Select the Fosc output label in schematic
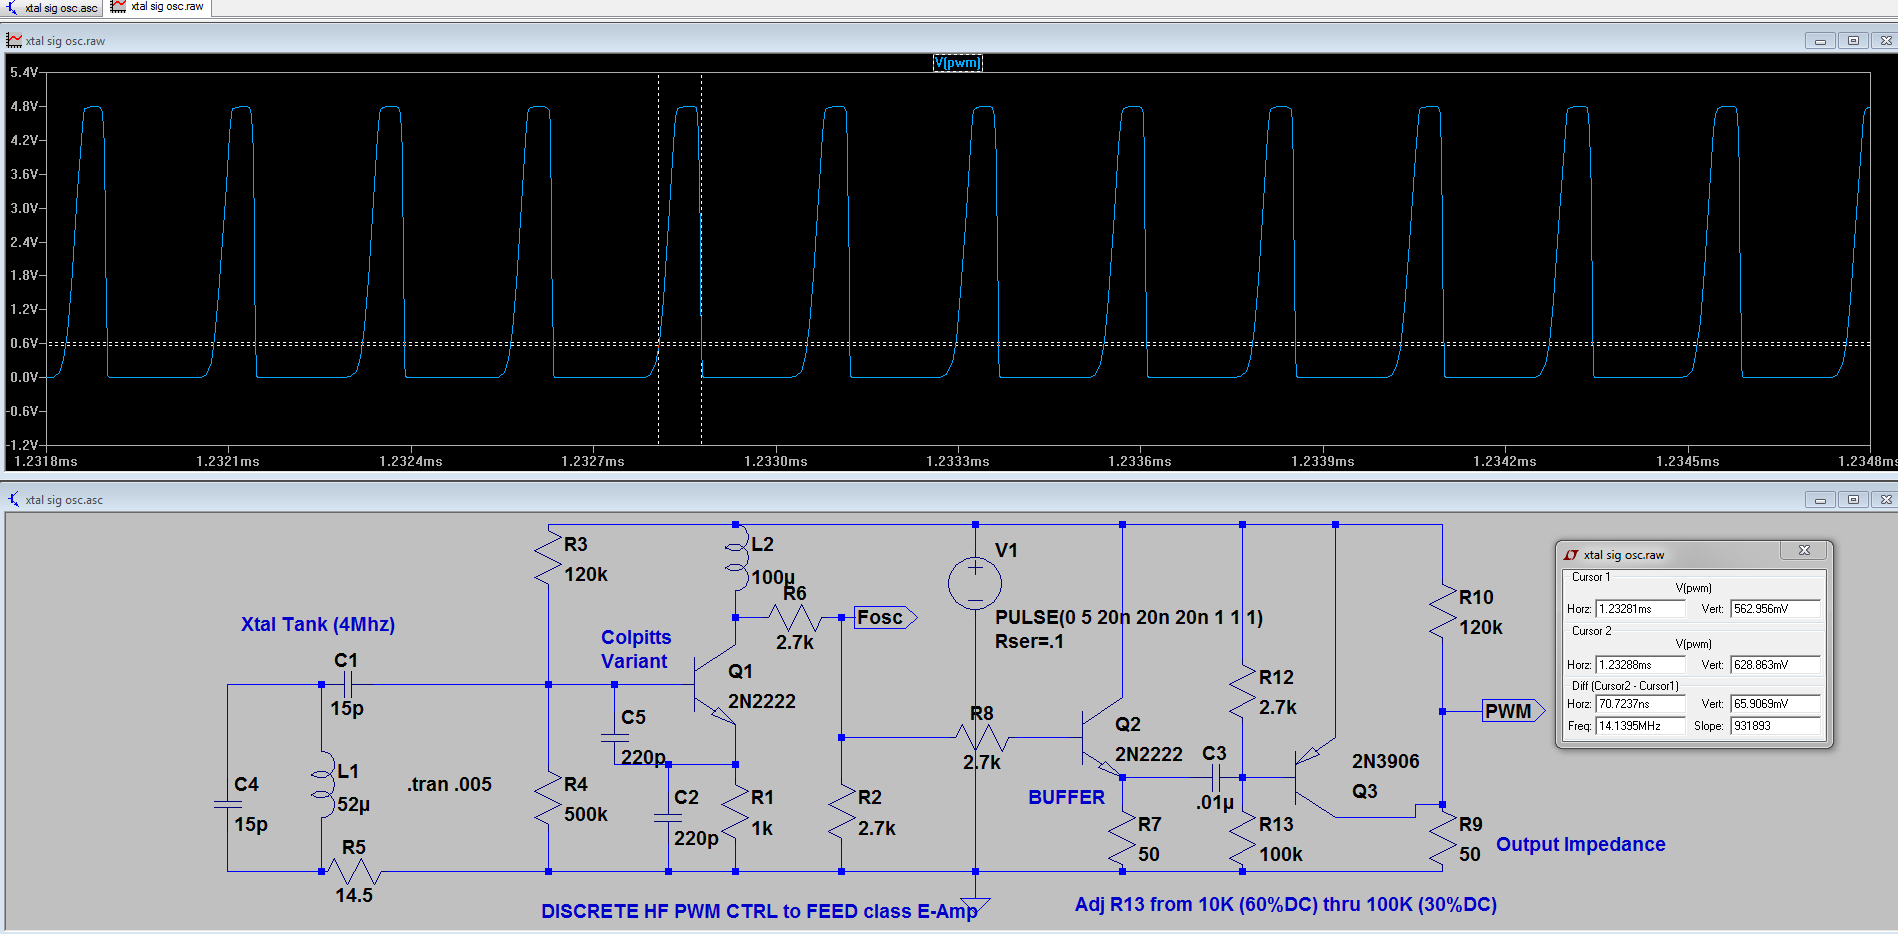 pos(885,618)
